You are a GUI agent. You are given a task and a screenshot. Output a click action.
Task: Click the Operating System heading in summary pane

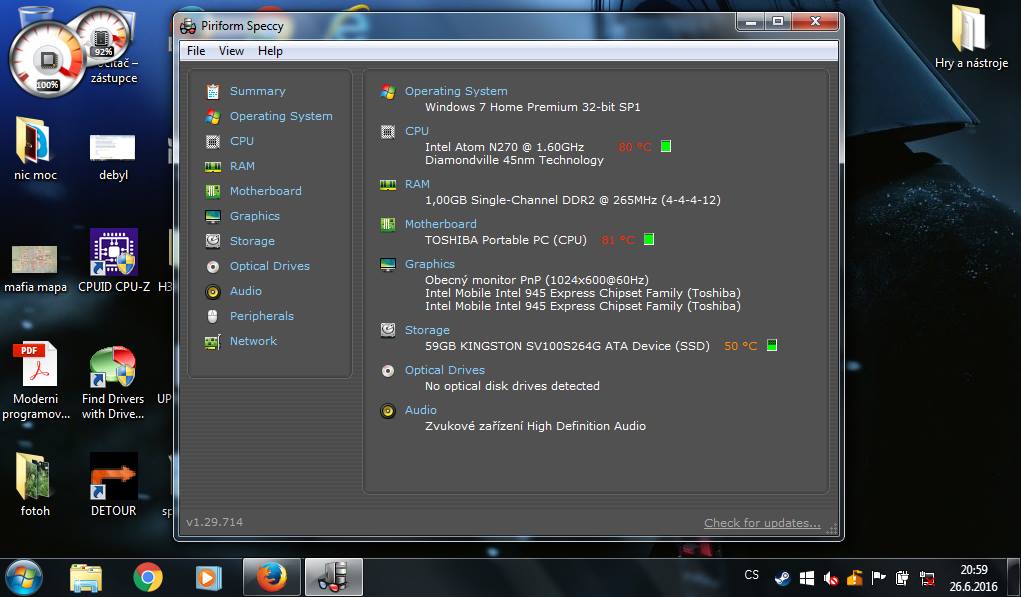pos(456,91)
